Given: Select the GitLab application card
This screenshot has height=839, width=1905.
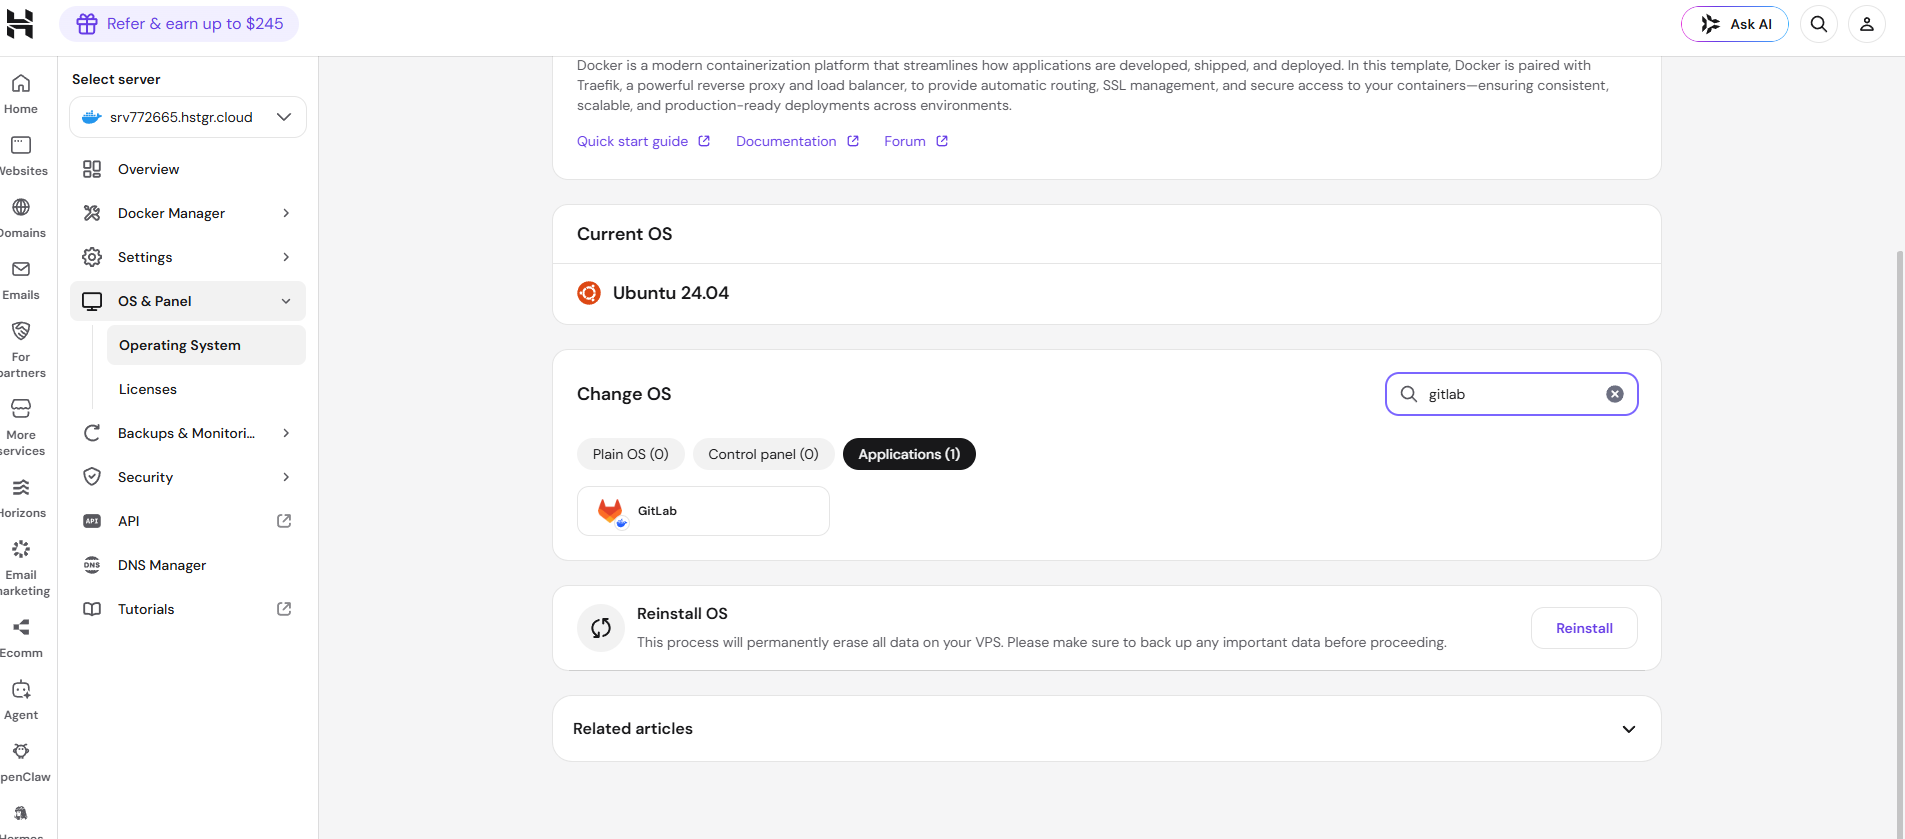Looking at the screenshot, I should pyautogui.click(x=703, y=511).
